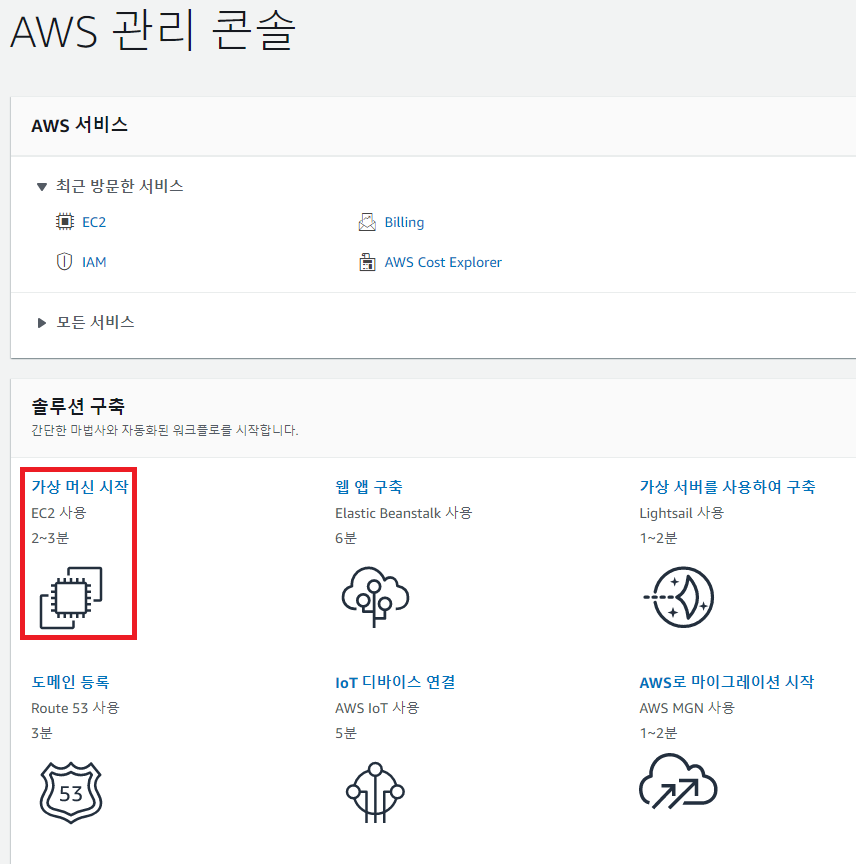Viewport: 856px width, 864px height.
Task: Click the 'AWS 서비스' panel heading
Action: [79, 125]
